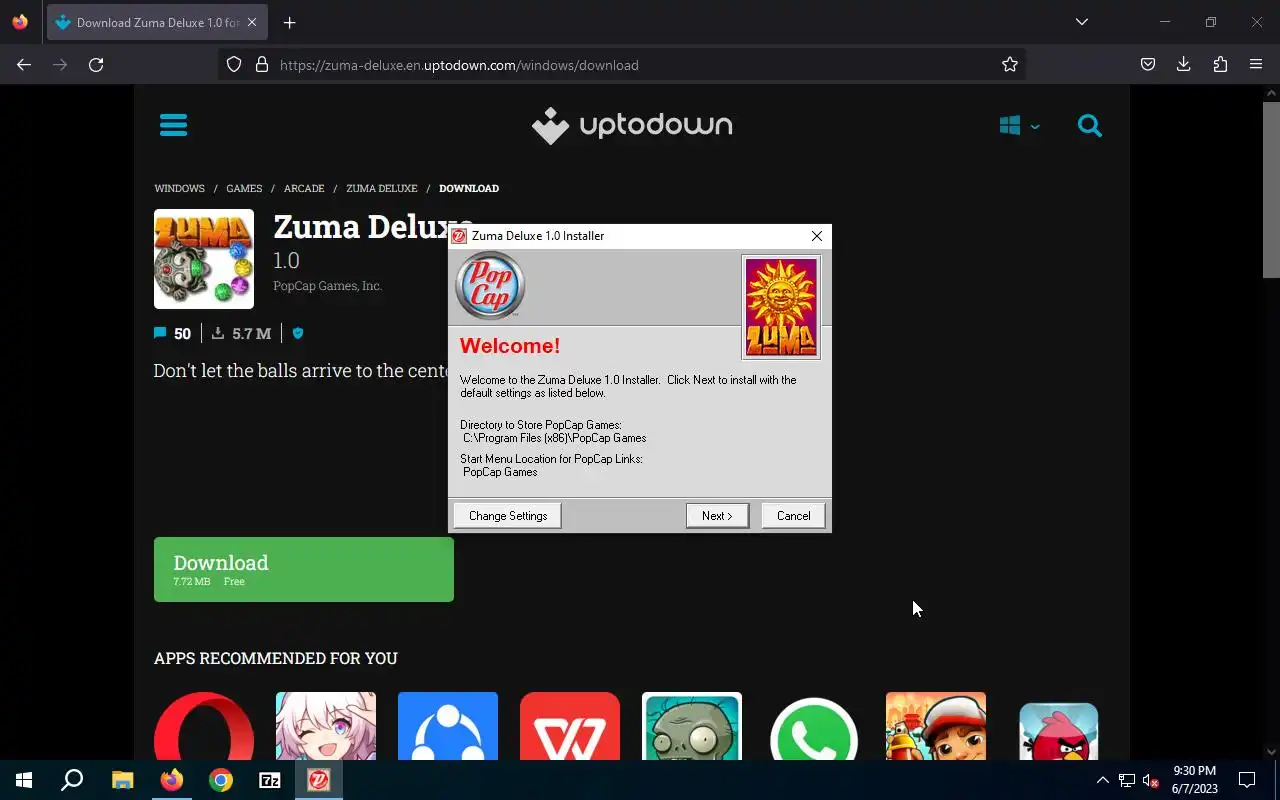Open 7-Zip from the taskbar
The image size is (1280, 800).
(270, 780)
